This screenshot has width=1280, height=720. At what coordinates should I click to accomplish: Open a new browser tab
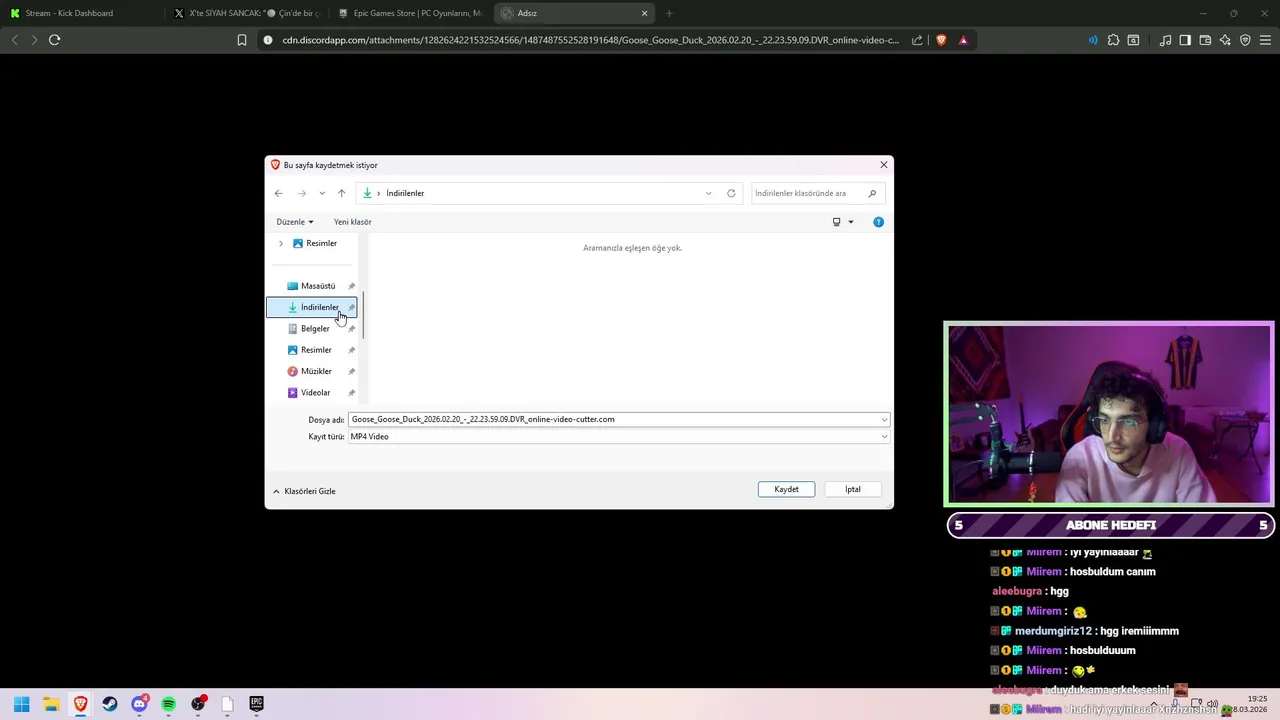669,13
